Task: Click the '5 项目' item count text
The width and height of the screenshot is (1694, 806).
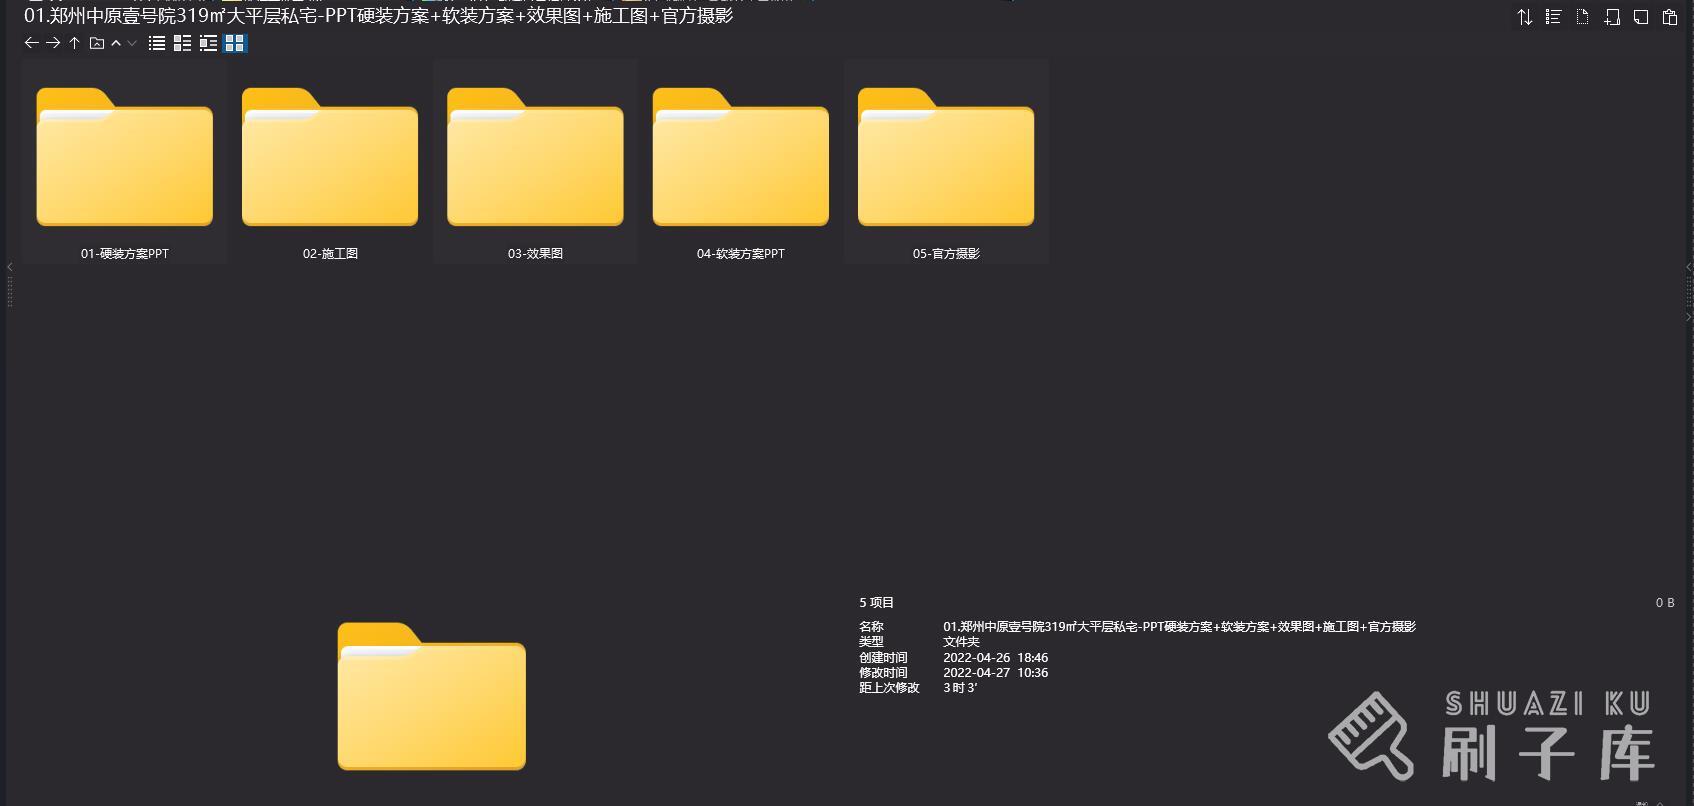Action: point(877,603)
